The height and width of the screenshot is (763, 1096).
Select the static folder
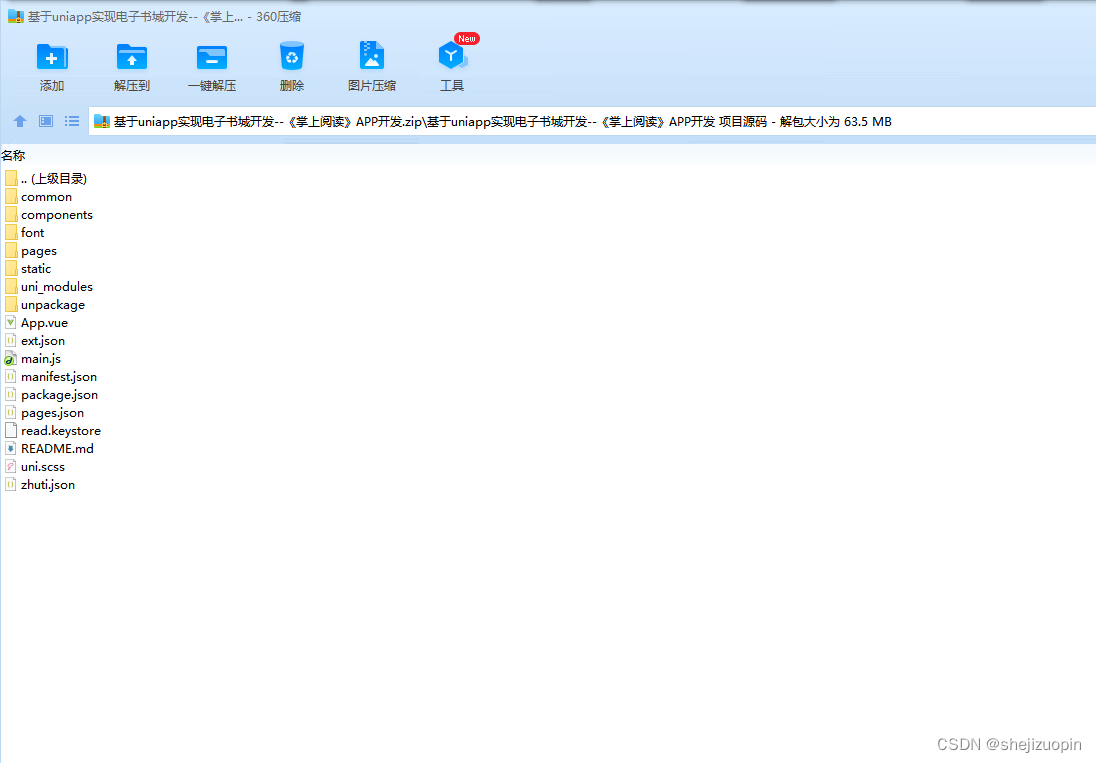[x=28, y=269]
